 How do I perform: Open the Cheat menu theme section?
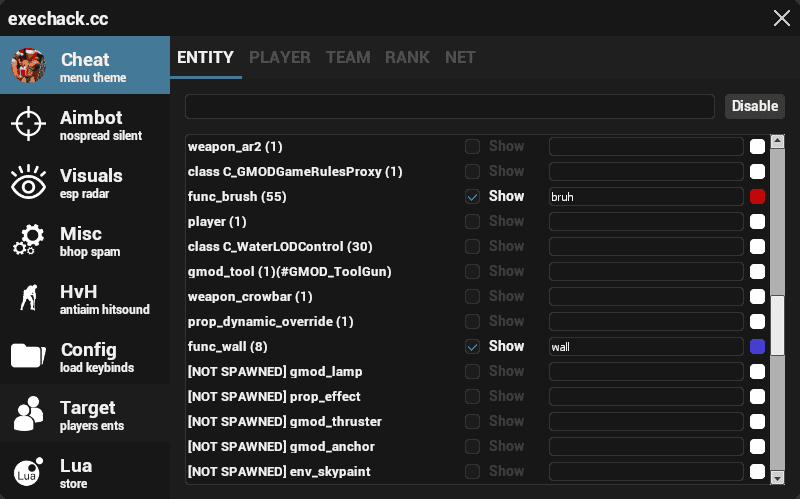click(x=85, y=66)
